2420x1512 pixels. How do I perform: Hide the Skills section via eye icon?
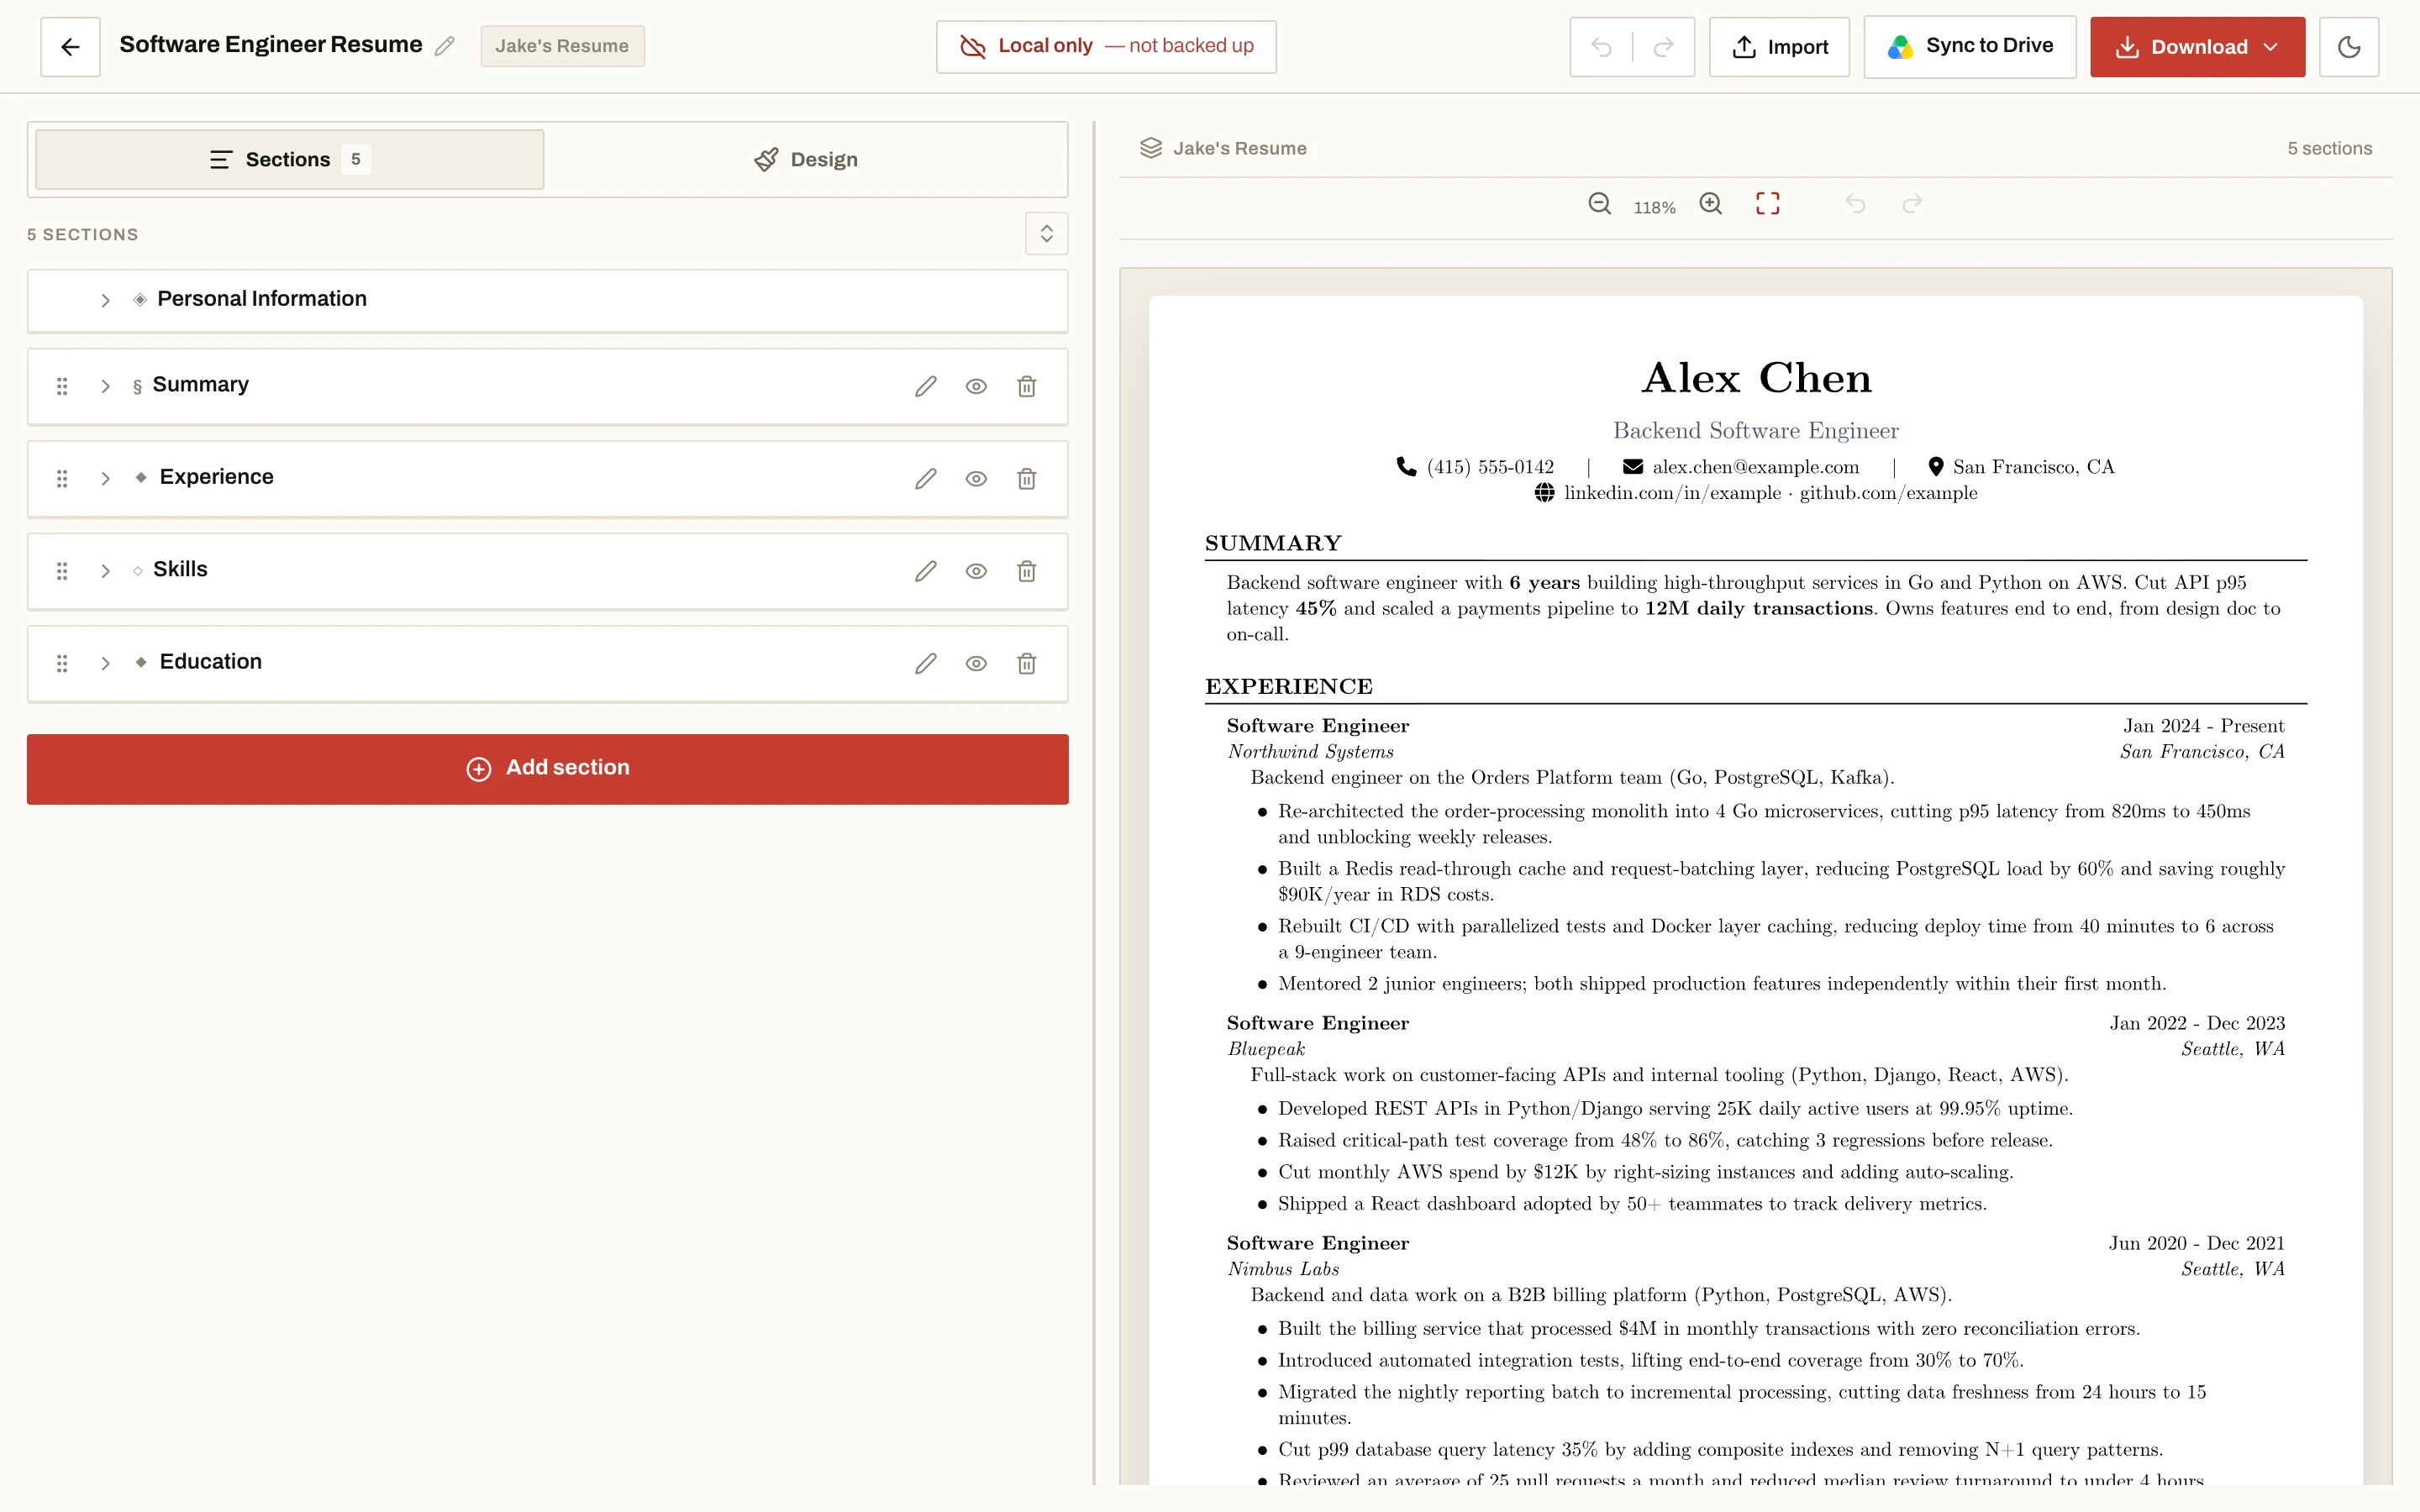tap(976, 571)
